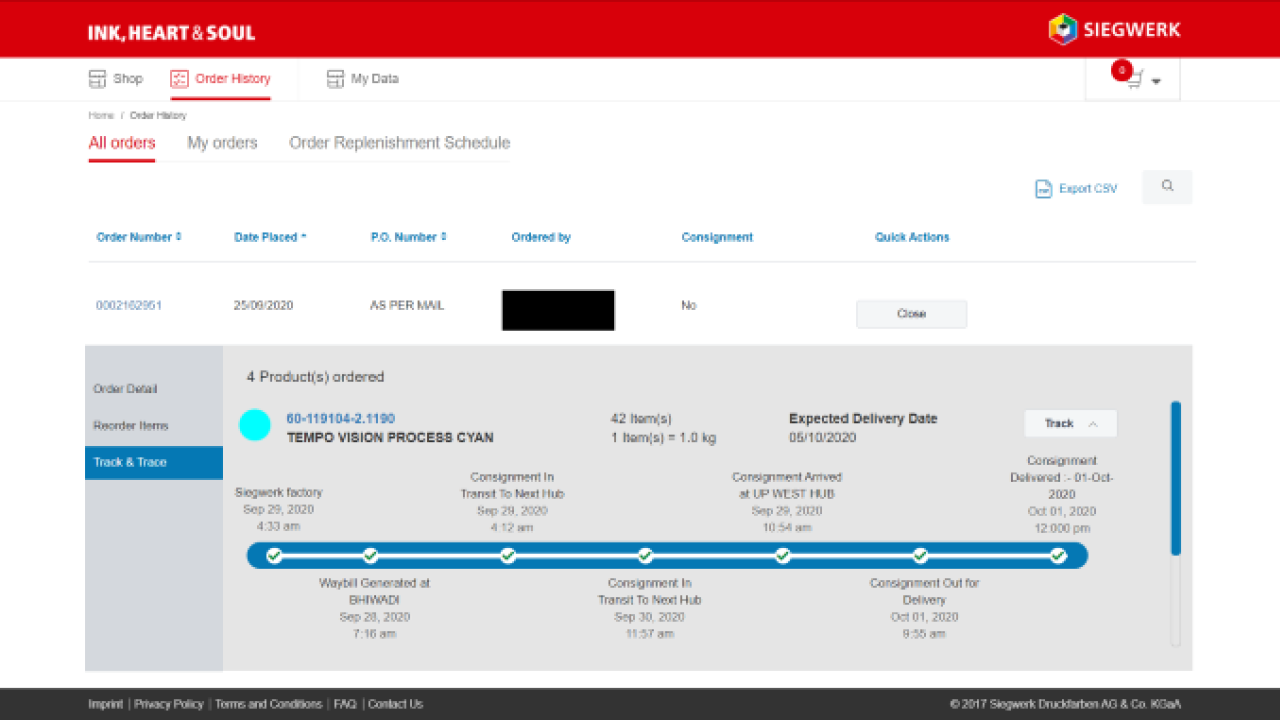Switch to the My orders tab
Screen dimensions: 1280x720
(222, 143)
